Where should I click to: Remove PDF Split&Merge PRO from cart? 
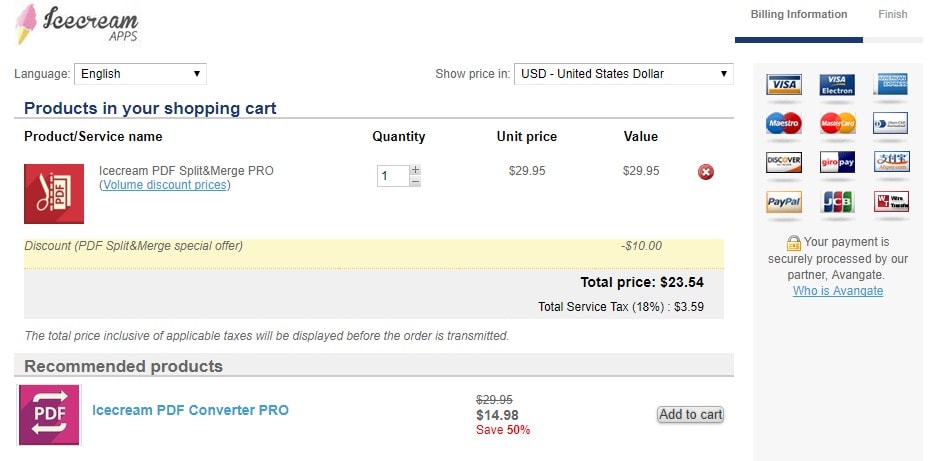(x=706, y=172)
